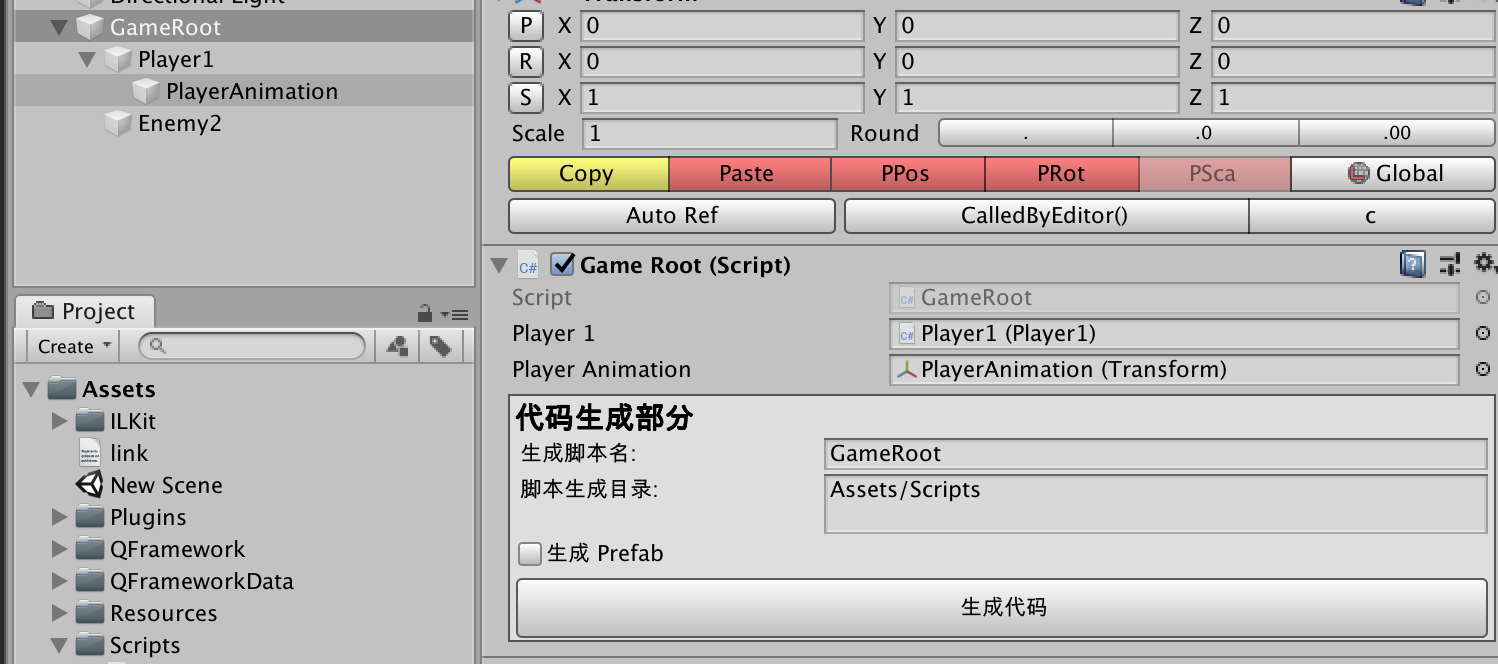This screenshot has height=664, width=1498.
Task: Click the Project search input box
Action: pyautogui.click(x=252, y=346)
